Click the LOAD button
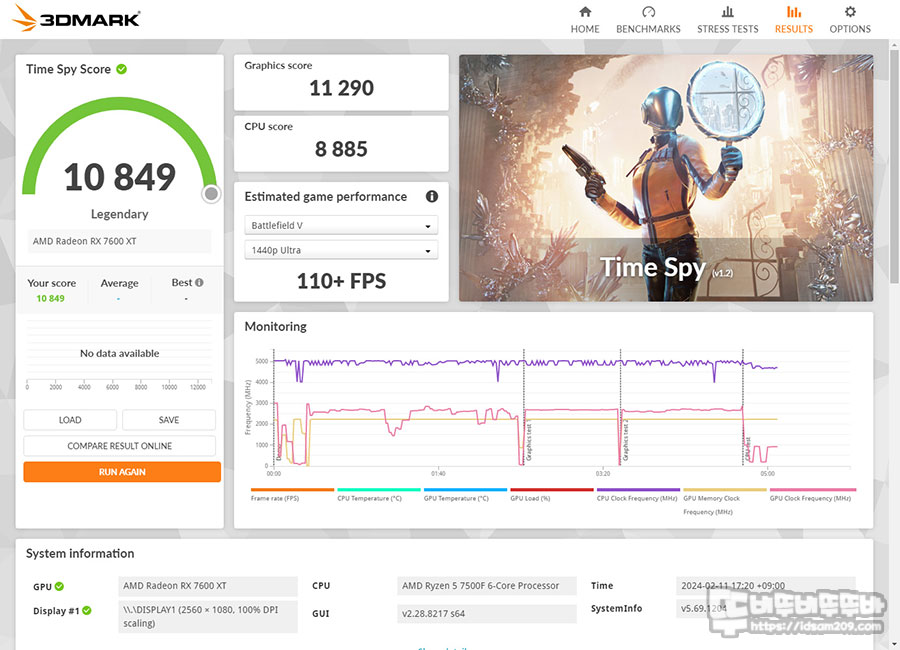Viewport: 900px width, 650px height. click(70, 420)
